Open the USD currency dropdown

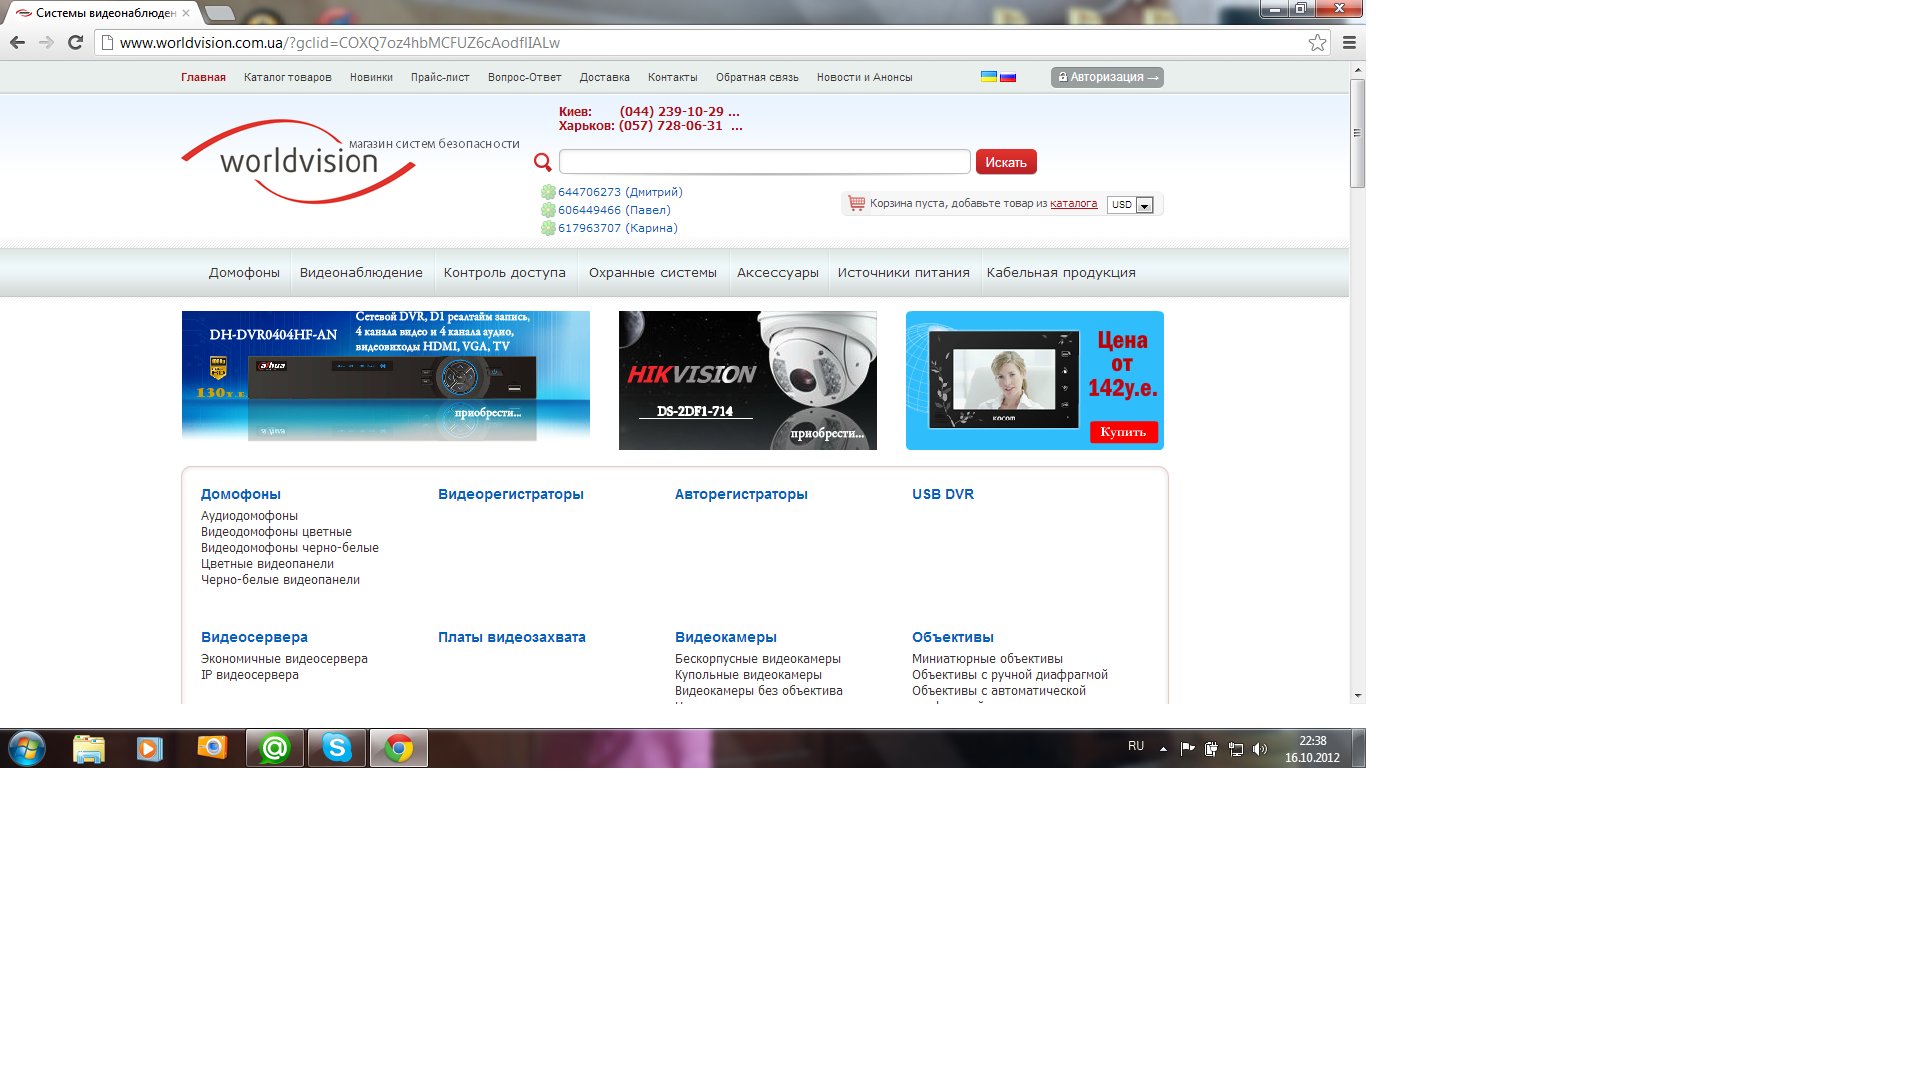click(x=1131, y=204)
